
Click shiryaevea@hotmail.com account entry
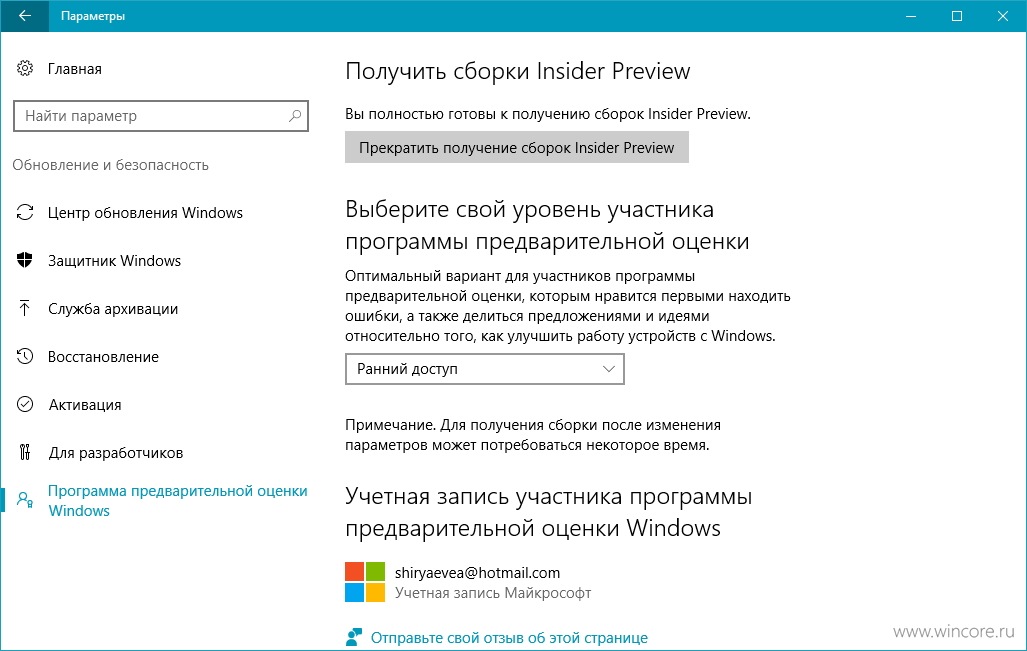pos(477,573)
